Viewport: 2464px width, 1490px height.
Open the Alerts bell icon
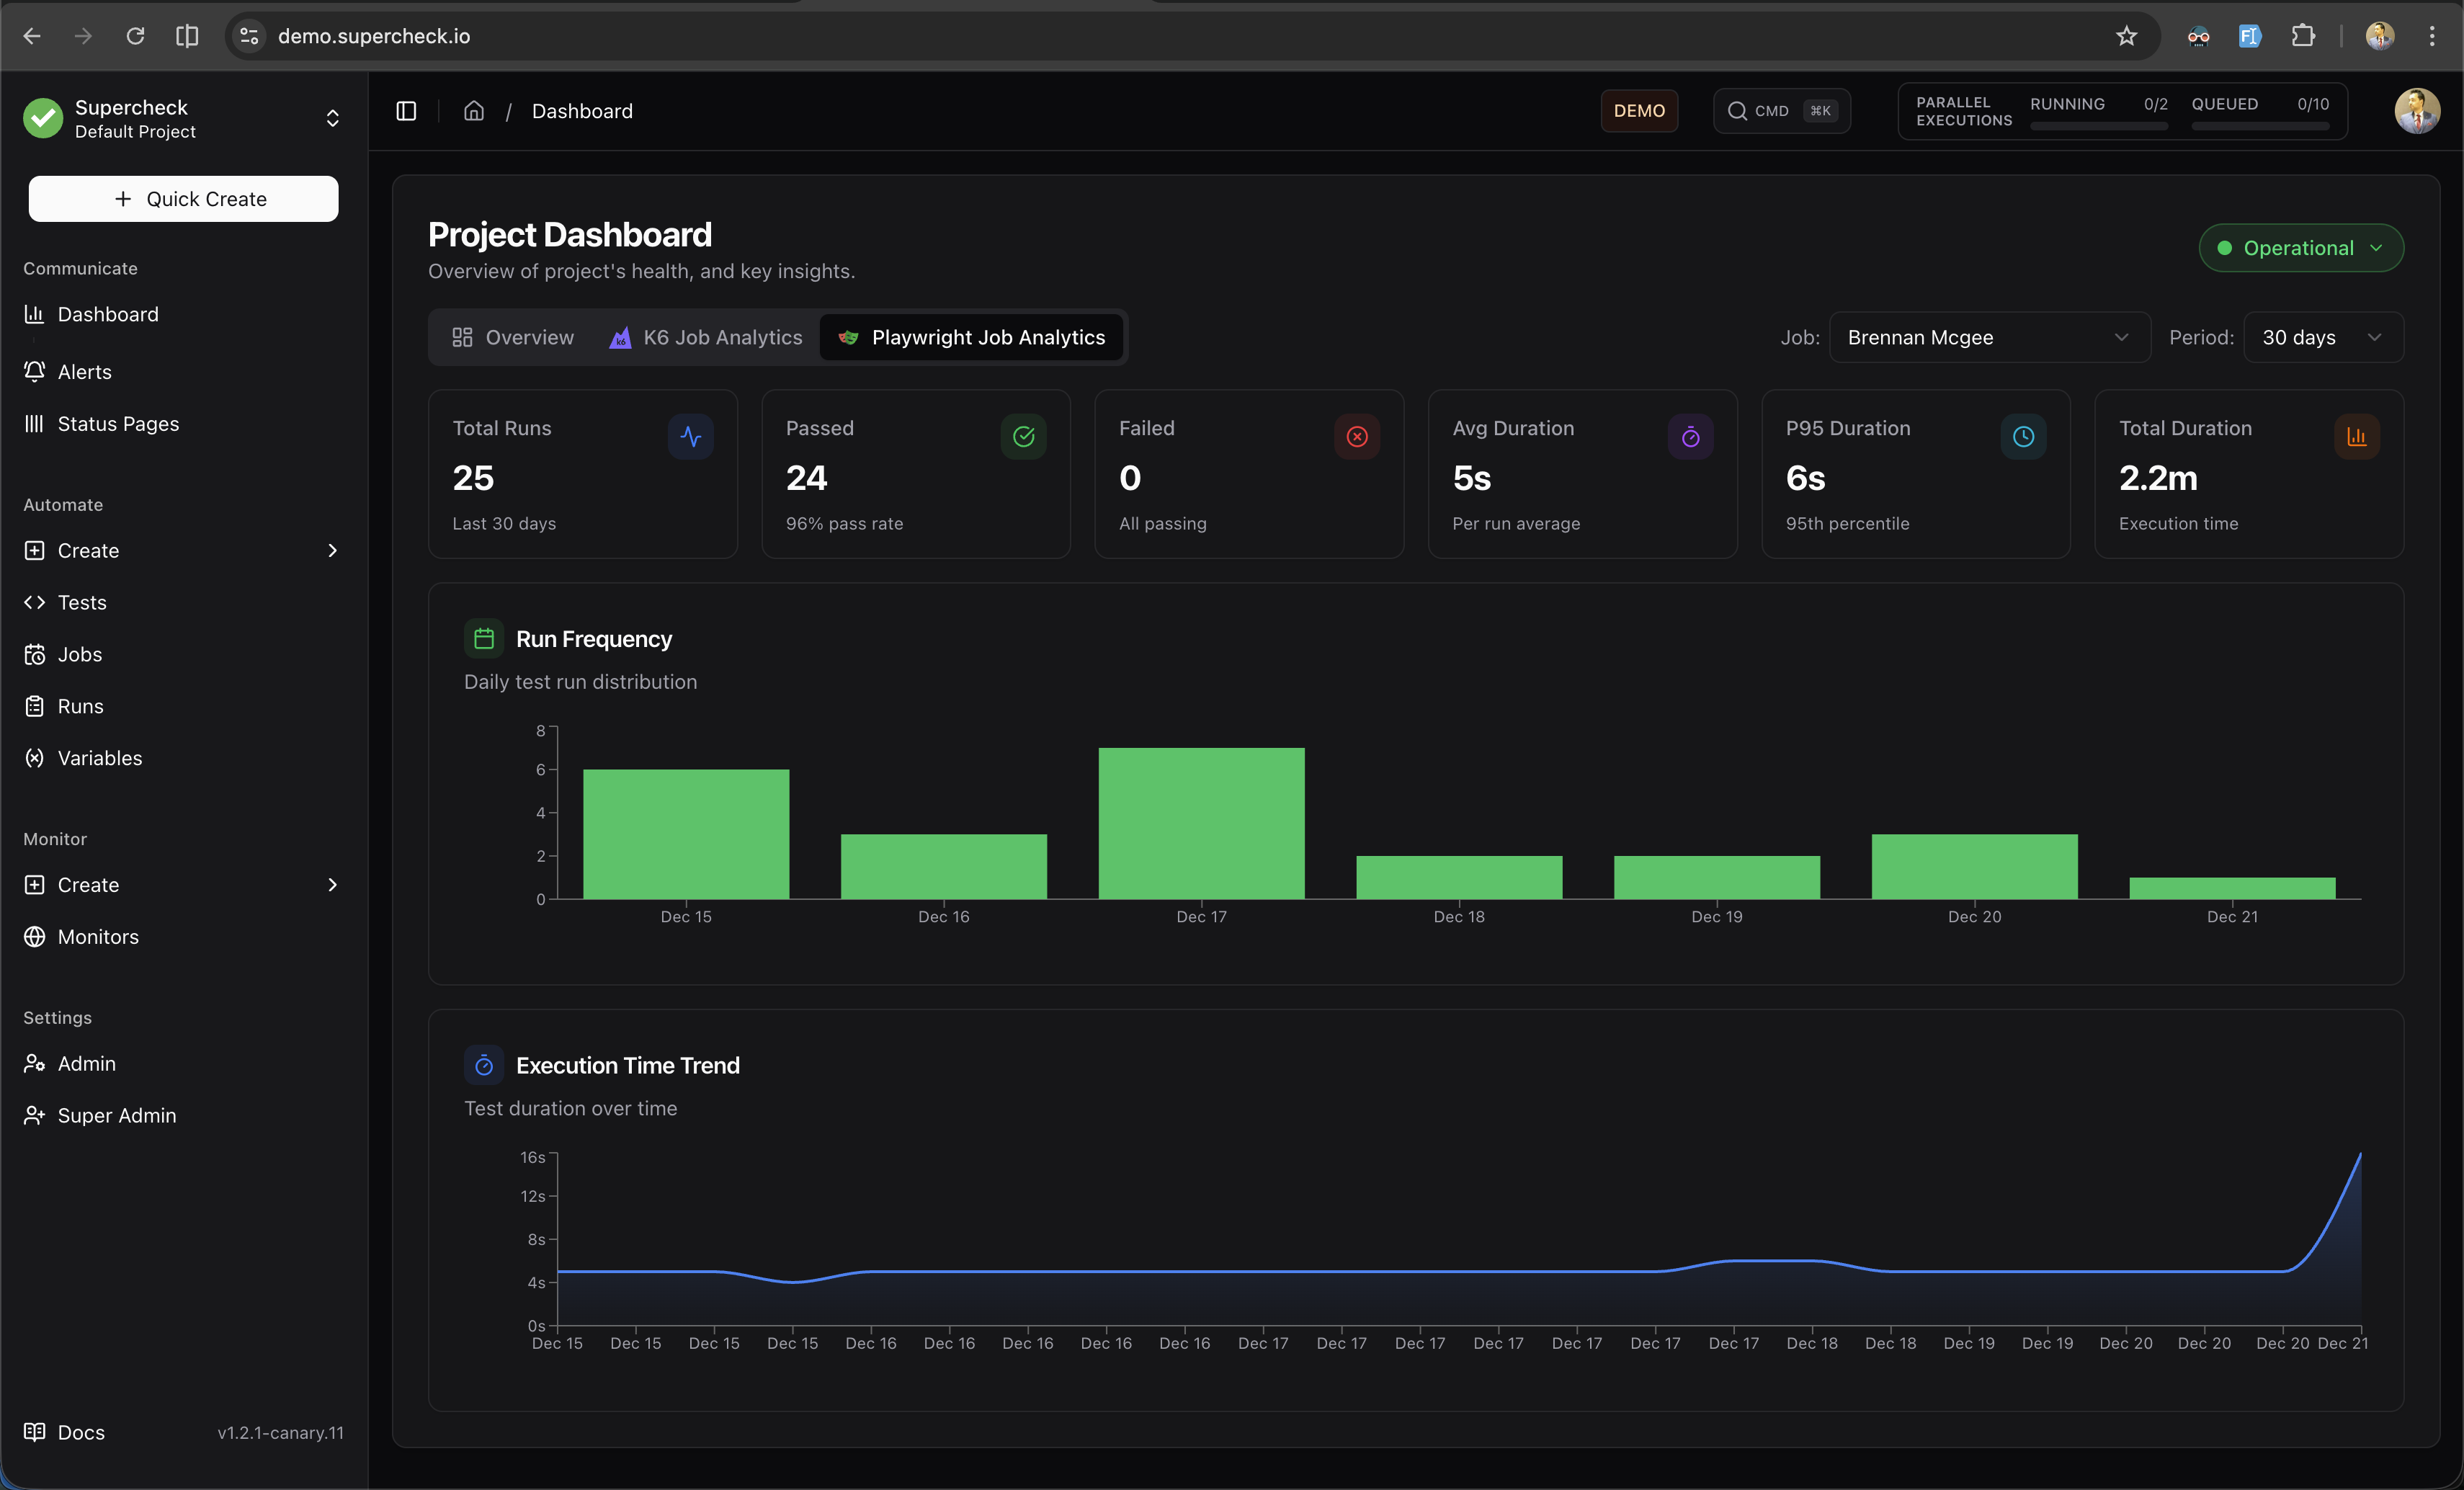[x=35, y=371]
